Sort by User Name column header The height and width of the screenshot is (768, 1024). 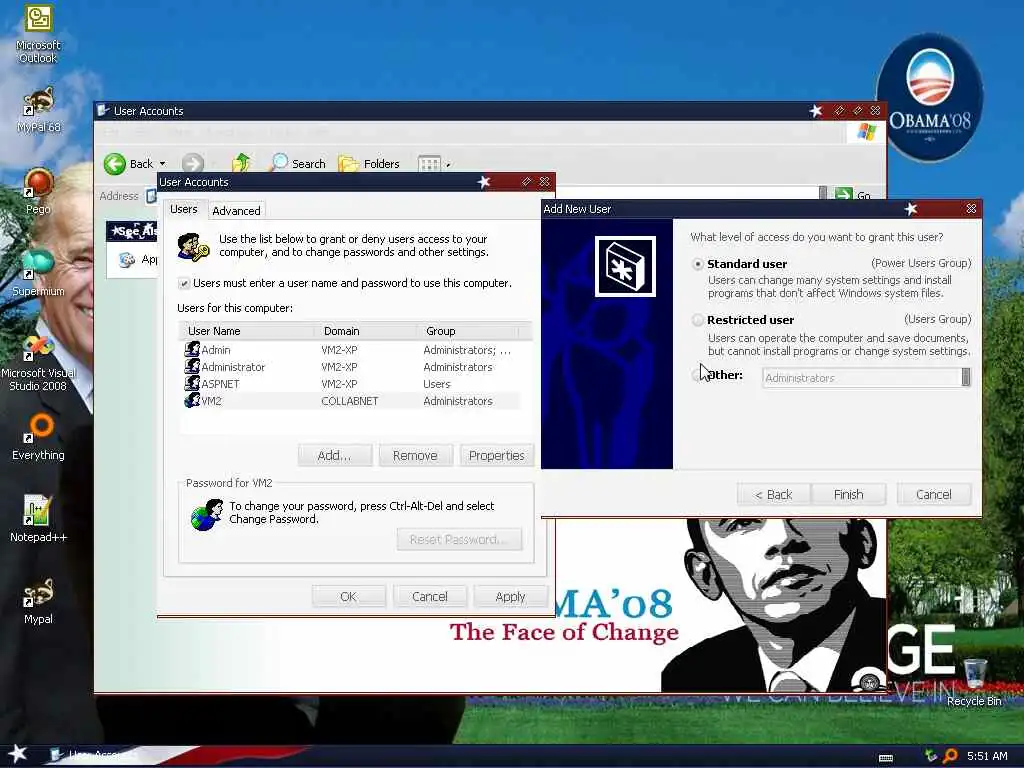(246, 331)
